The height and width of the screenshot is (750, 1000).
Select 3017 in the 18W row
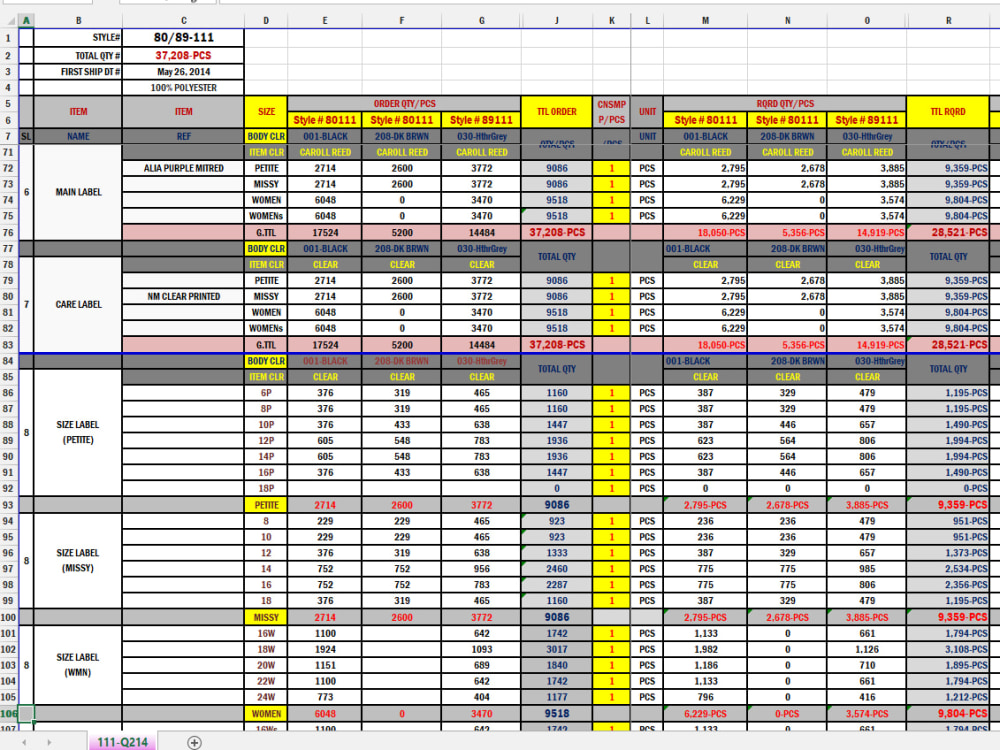557,649
